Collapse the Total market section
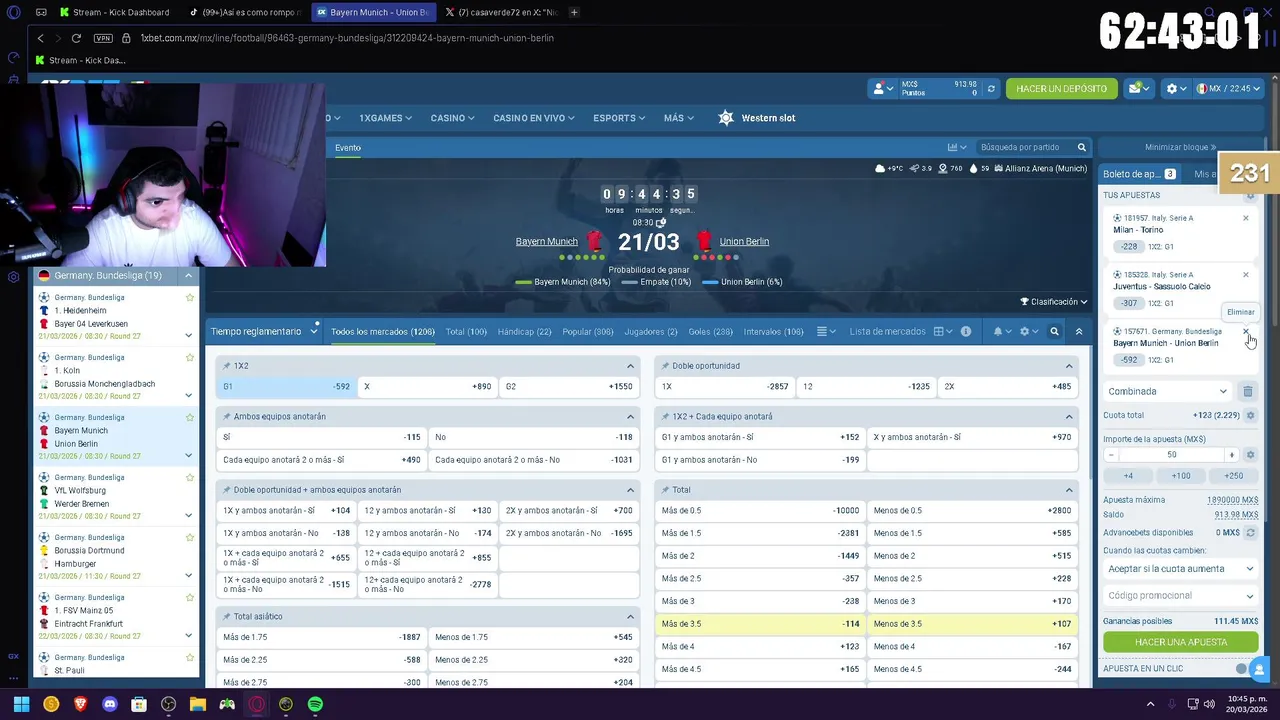Screen dimensions: 1280x720 (x=1069, y=490)
